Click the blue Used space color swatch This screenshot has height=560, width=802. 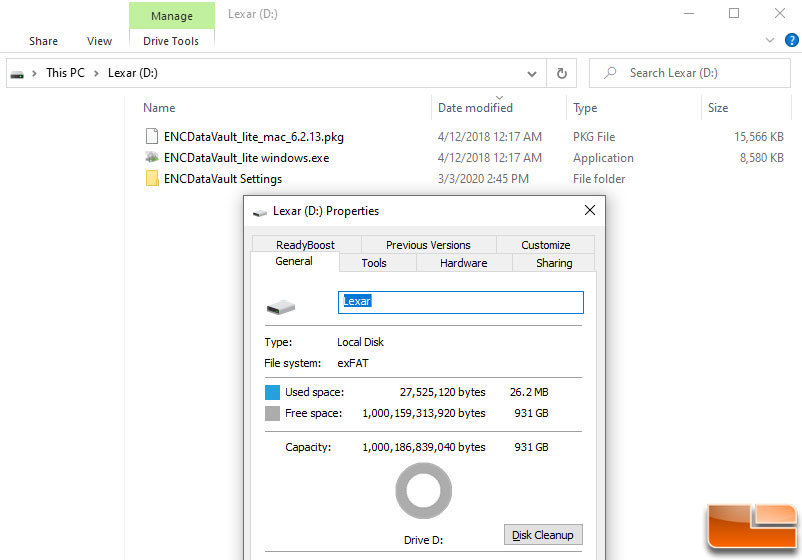(272, 392)
